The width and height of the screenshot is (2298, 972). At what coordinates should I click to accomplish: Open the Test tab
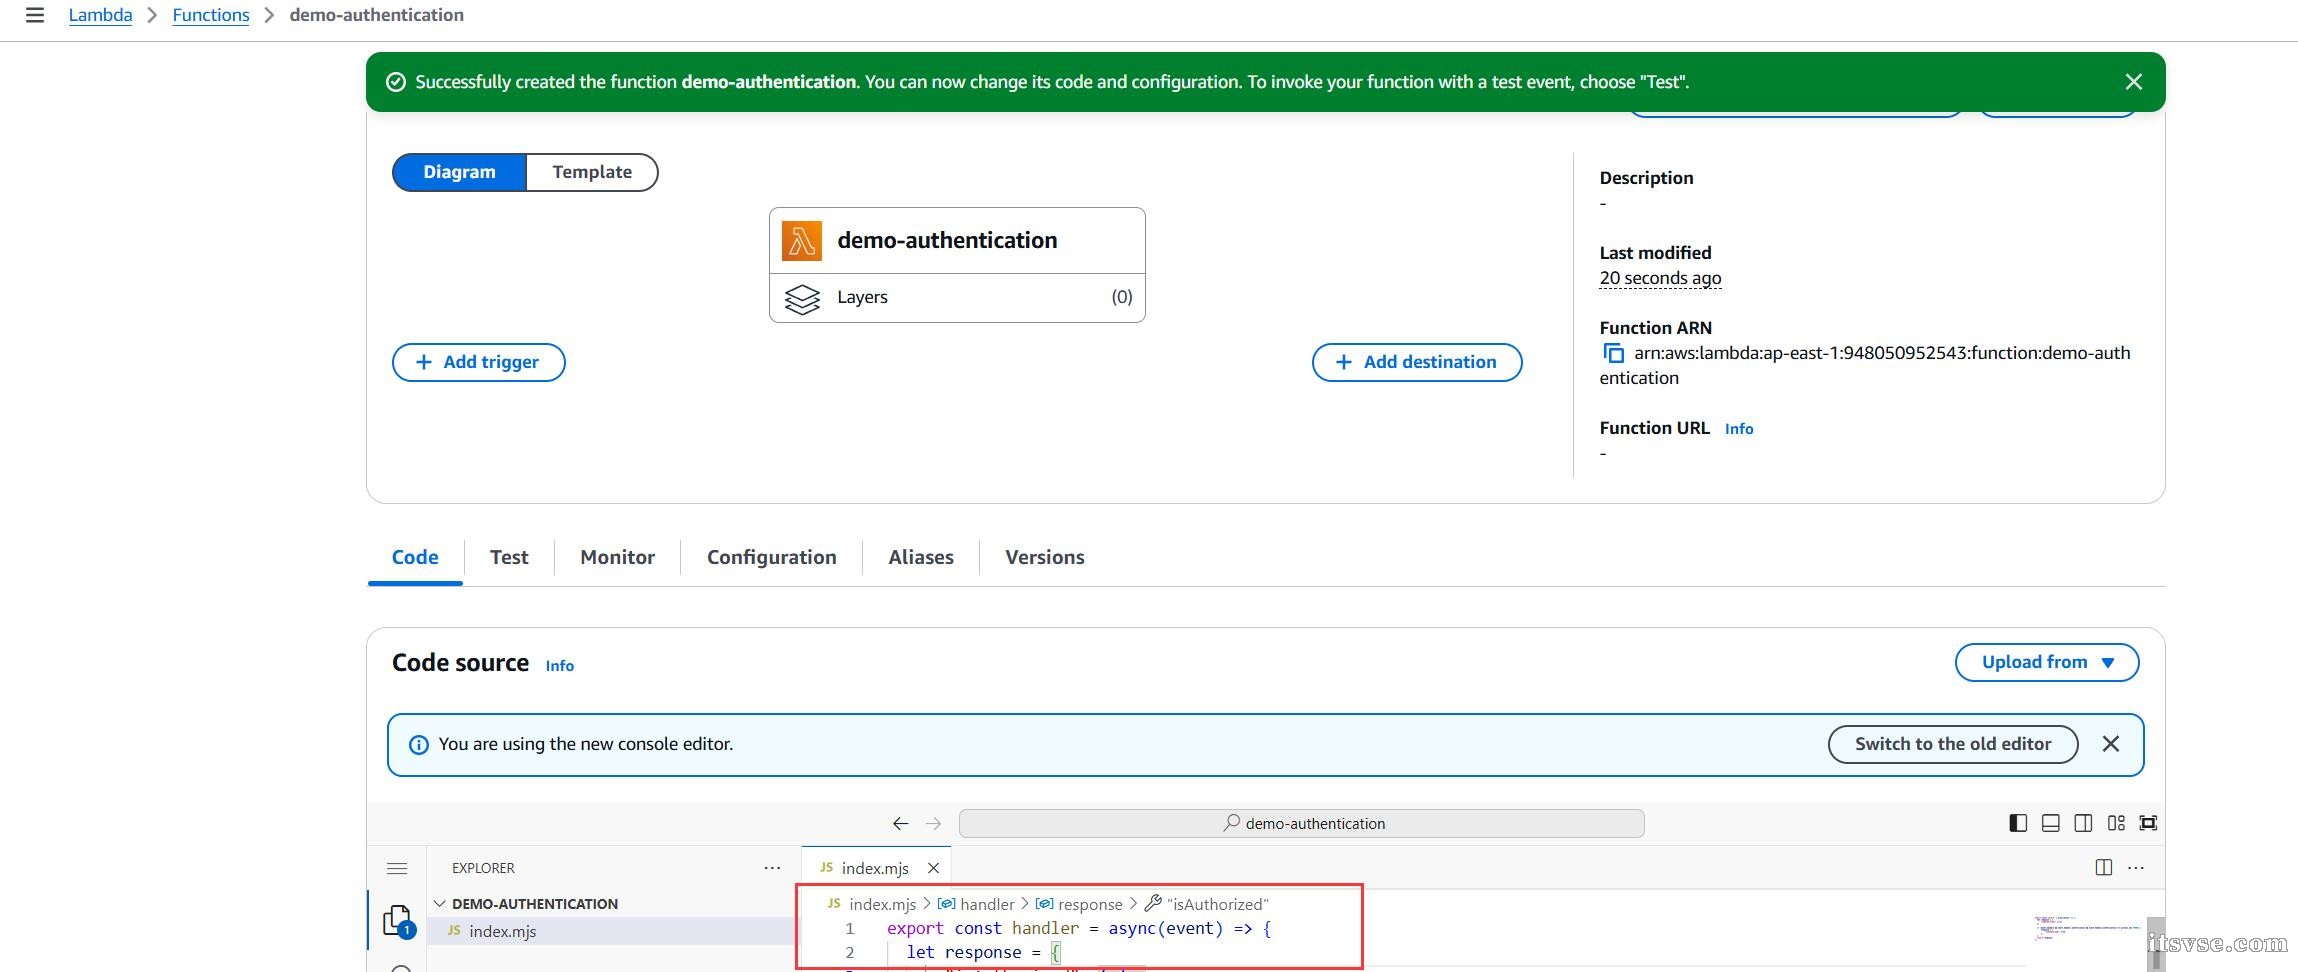509,557
